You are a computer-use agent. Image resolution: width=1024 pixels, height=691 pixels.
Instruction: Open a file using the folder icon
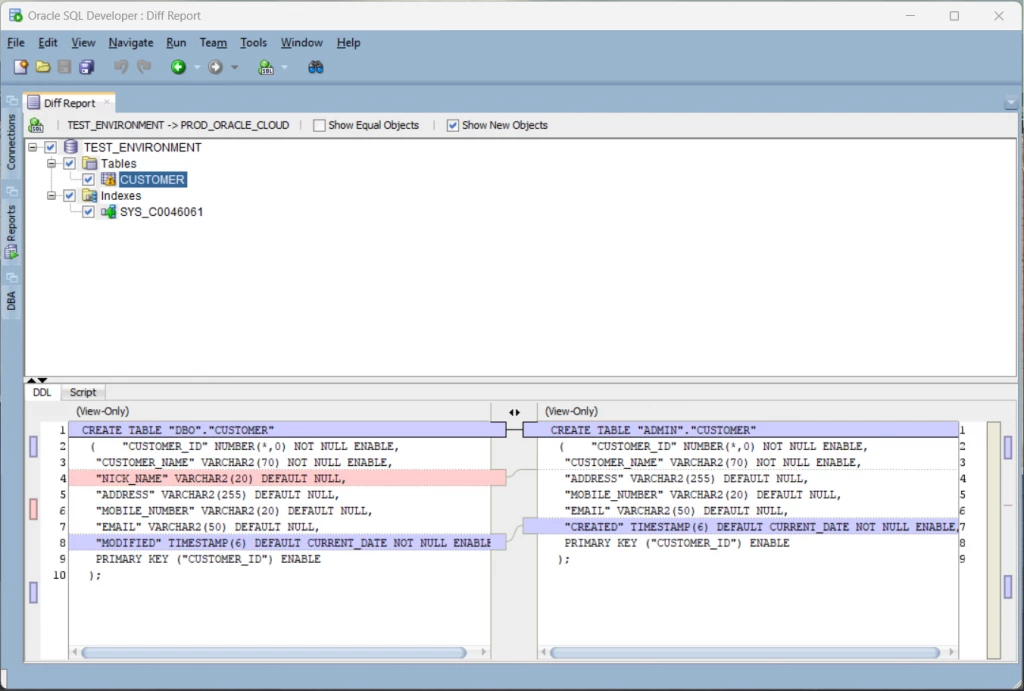[43, 67]
